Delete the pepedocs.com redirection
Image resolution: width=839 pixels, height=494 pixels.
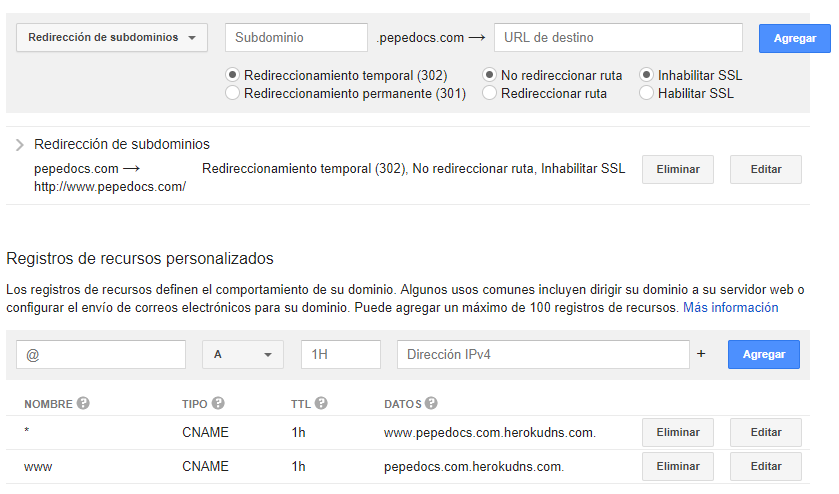pos(678,169)
